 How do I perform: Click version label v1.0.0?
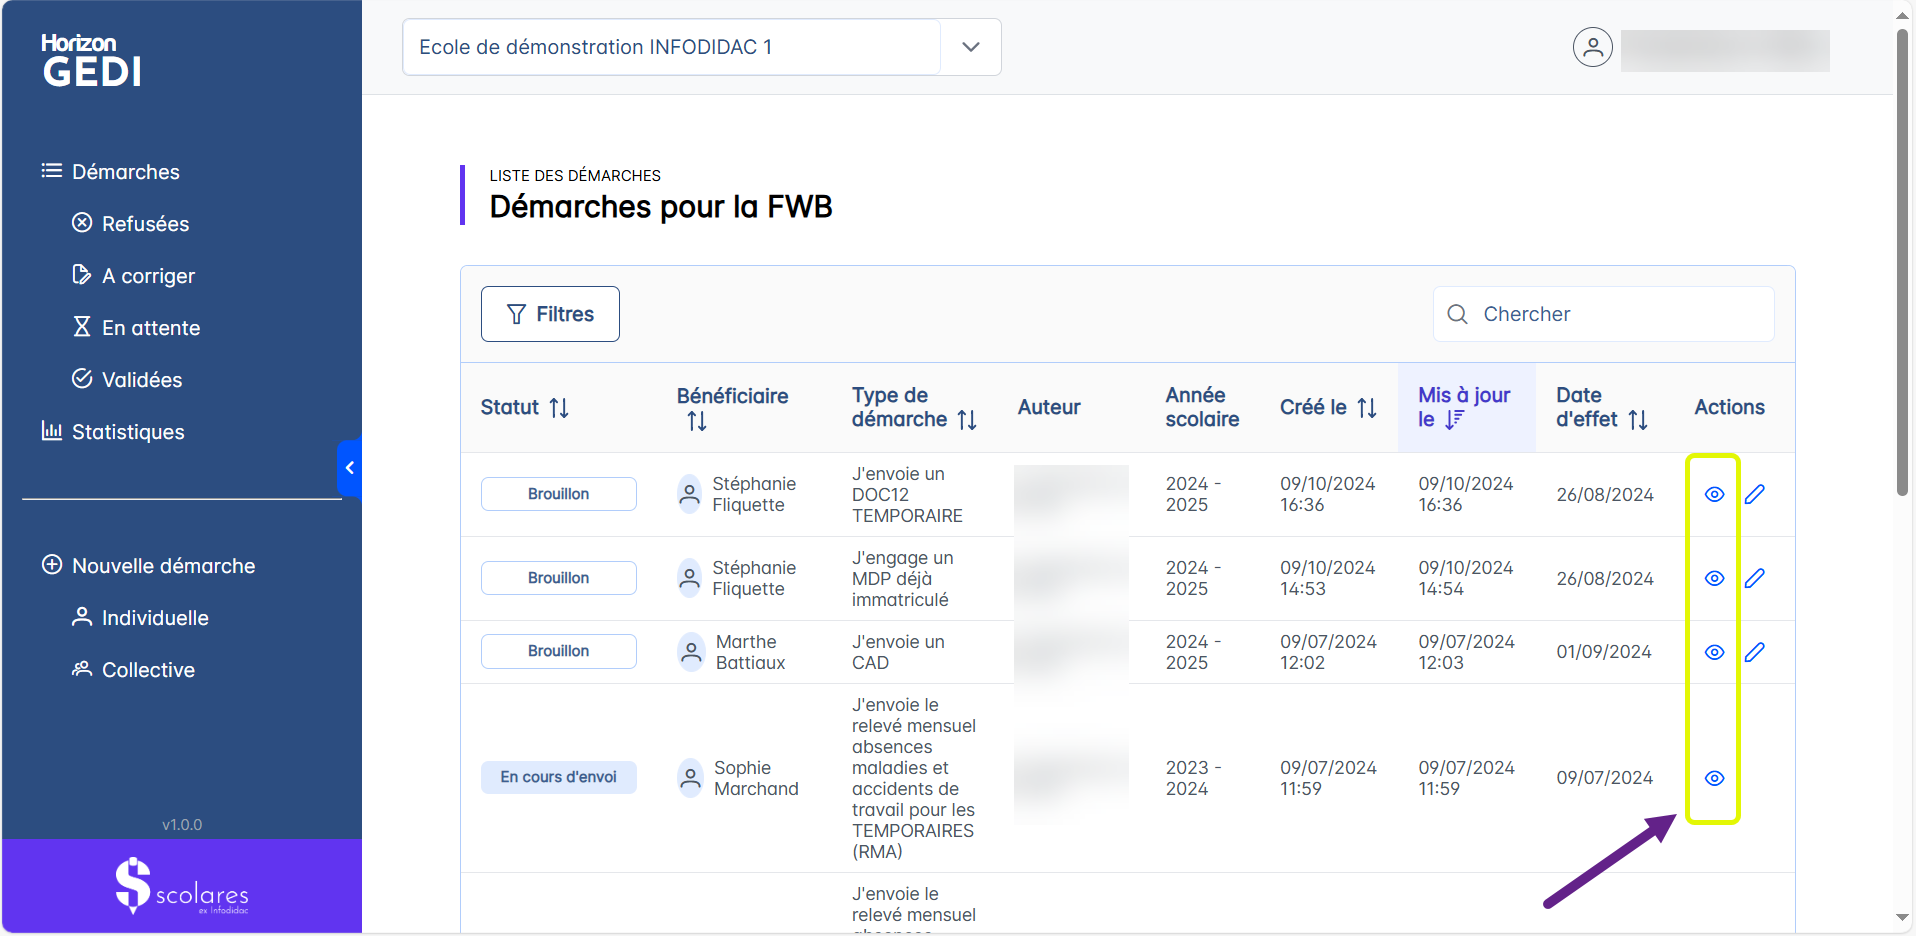(182, 825)
